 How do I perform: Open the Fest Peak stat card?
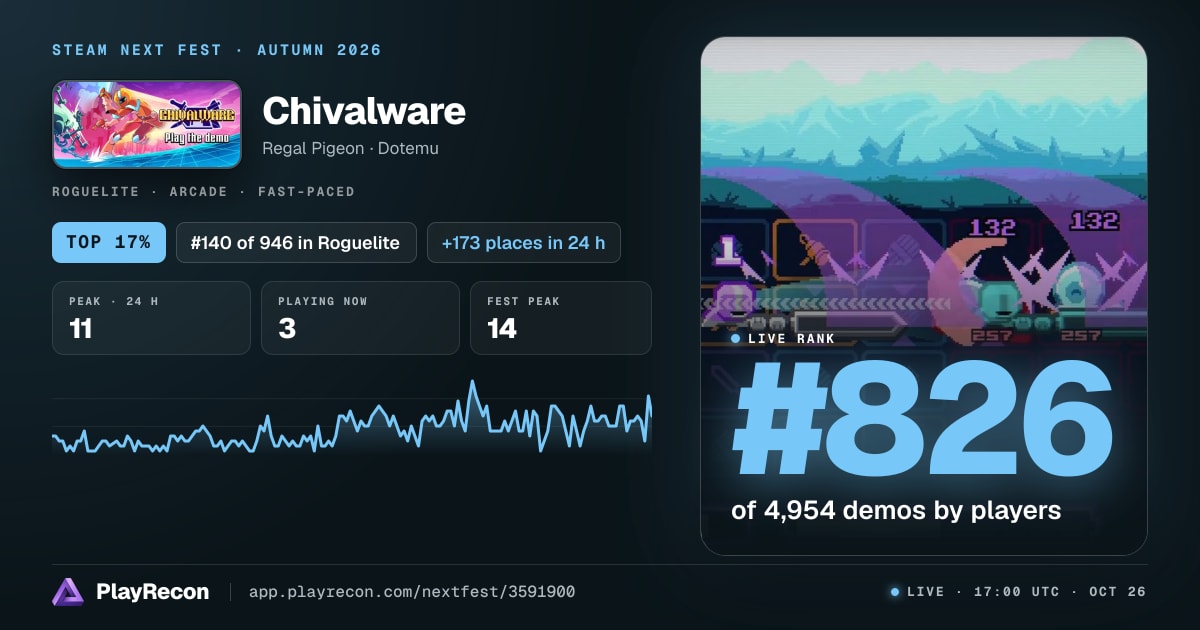pos(561,318)
